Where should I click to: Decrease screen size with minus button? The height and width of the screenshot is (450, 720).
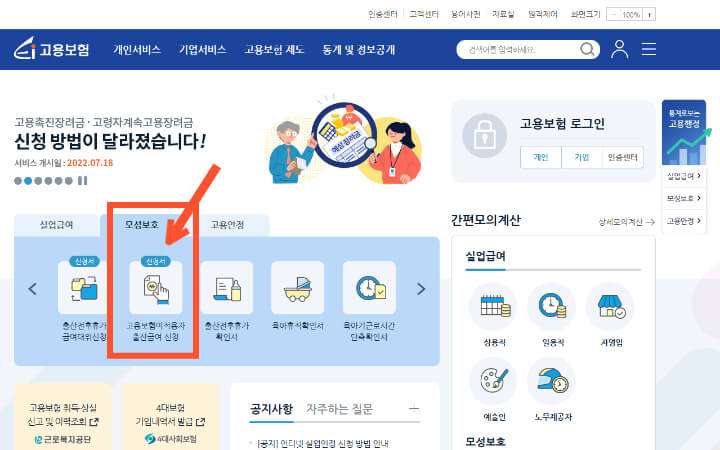(x=613, y=14)
